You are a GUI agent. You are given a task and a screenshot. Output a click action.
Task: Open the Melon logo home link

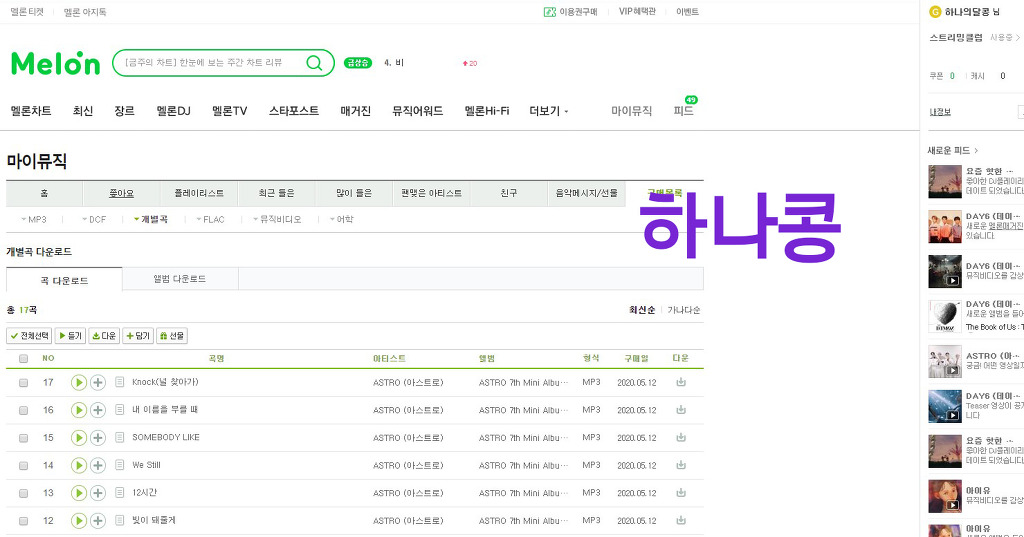pyautogui.click(x=56, y=63)
